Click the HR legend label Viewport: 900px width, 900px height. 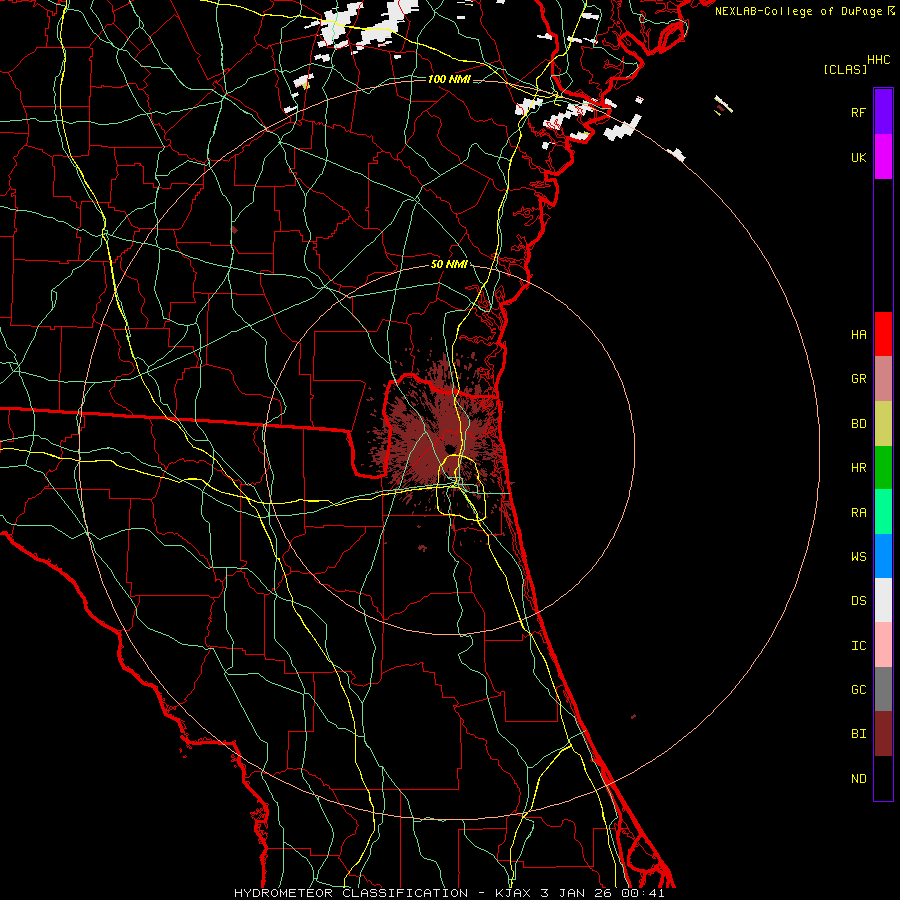(x=858, y=468)
